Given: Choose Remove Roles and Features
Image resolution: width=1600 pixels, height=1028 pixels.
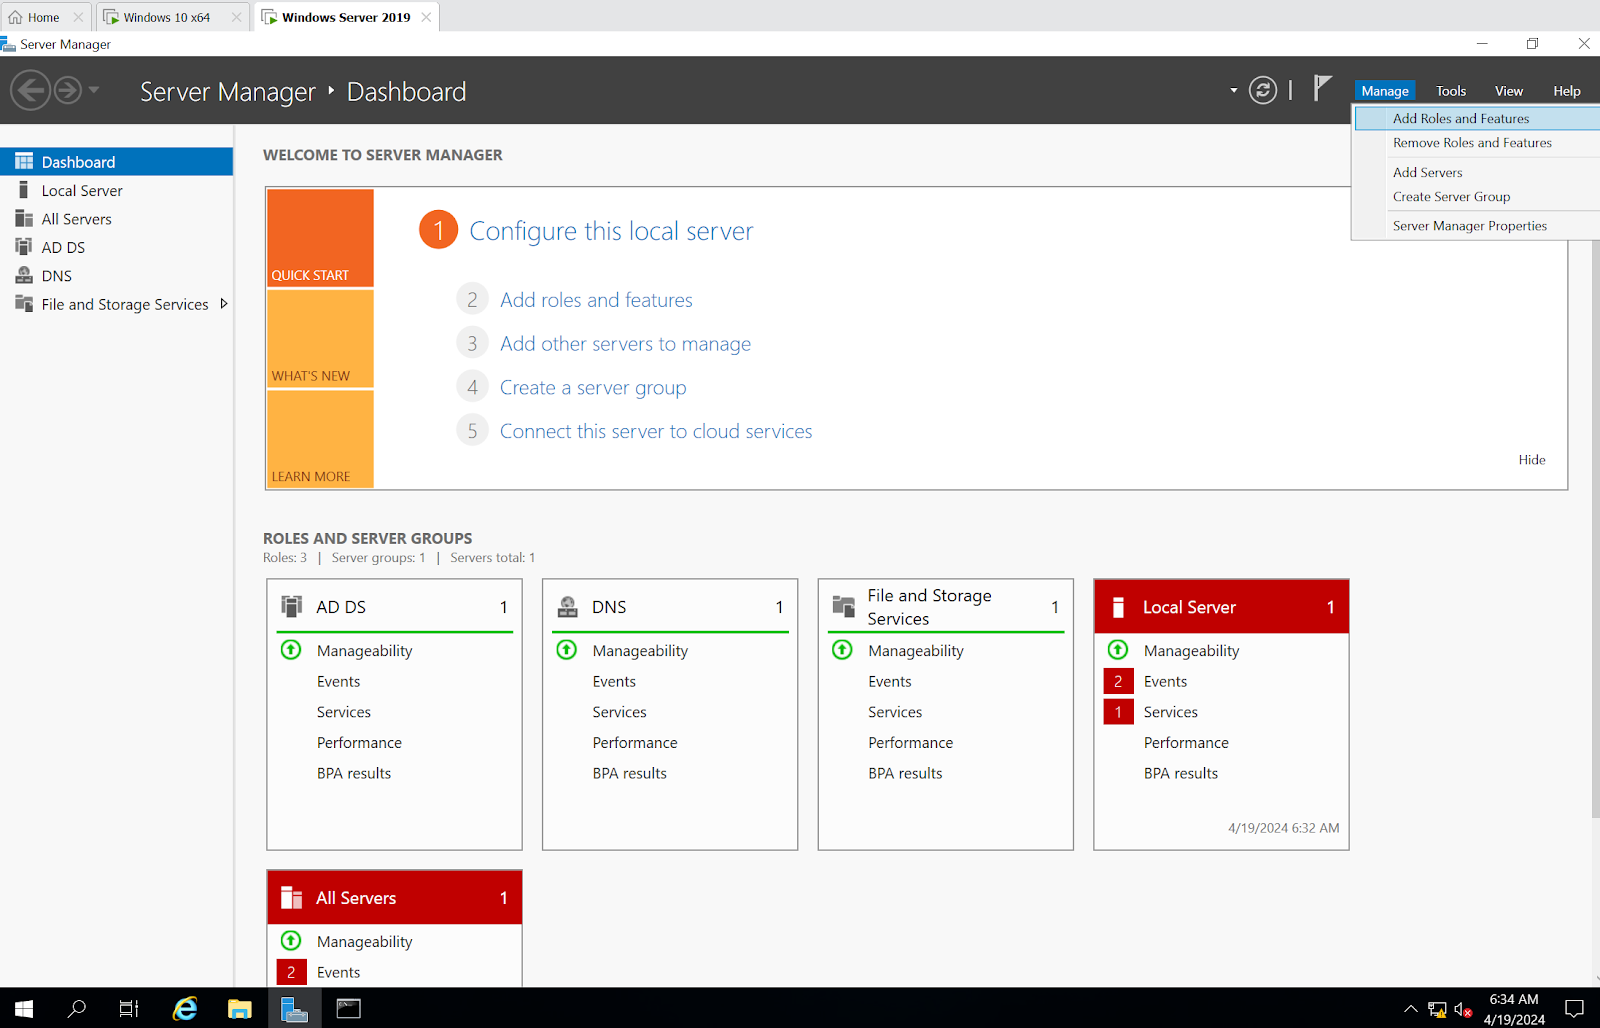Looking at the screenshot, I should click(x=1477, y=143).
